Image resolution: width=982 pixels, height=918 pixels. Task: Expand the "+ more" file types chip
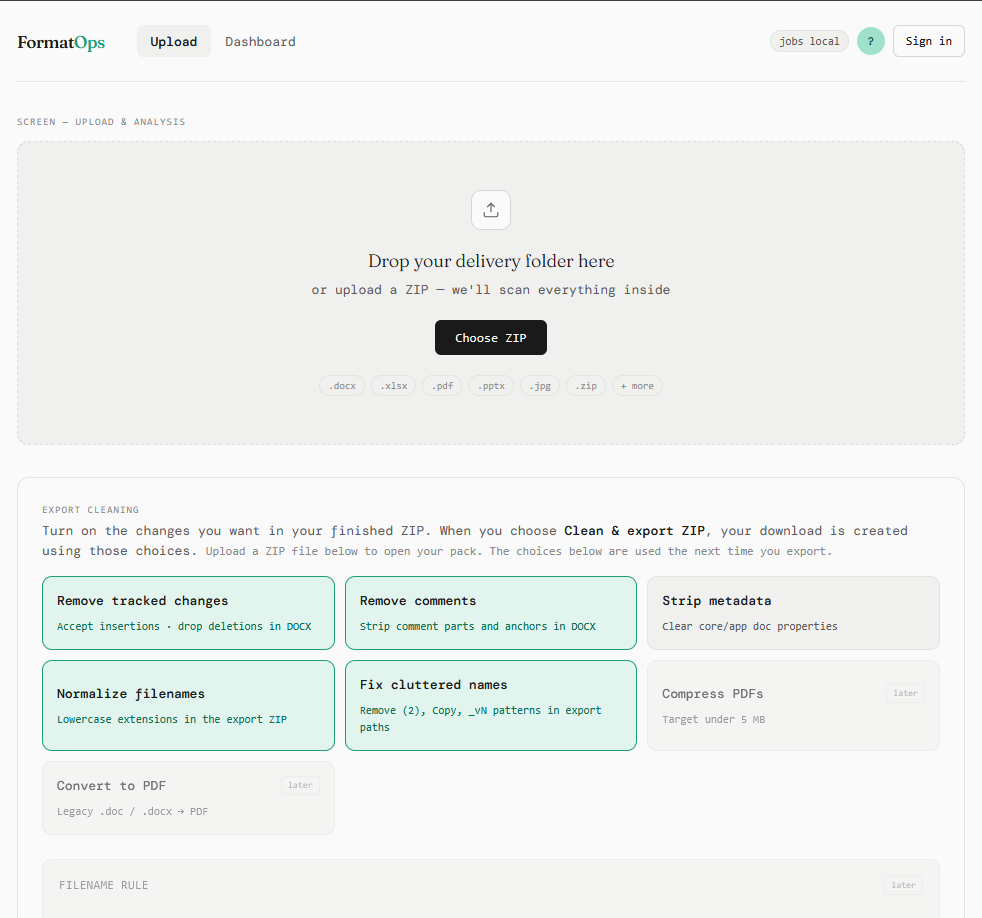[x=637, y=385]
